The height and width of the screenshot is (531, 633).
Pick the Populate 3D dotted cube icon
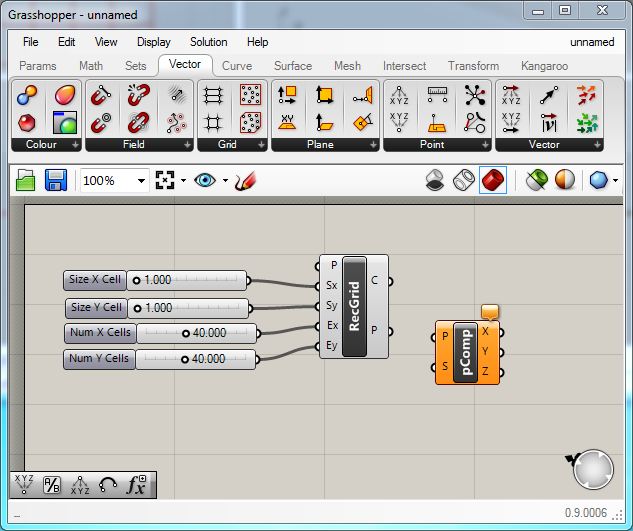point(250,123)
